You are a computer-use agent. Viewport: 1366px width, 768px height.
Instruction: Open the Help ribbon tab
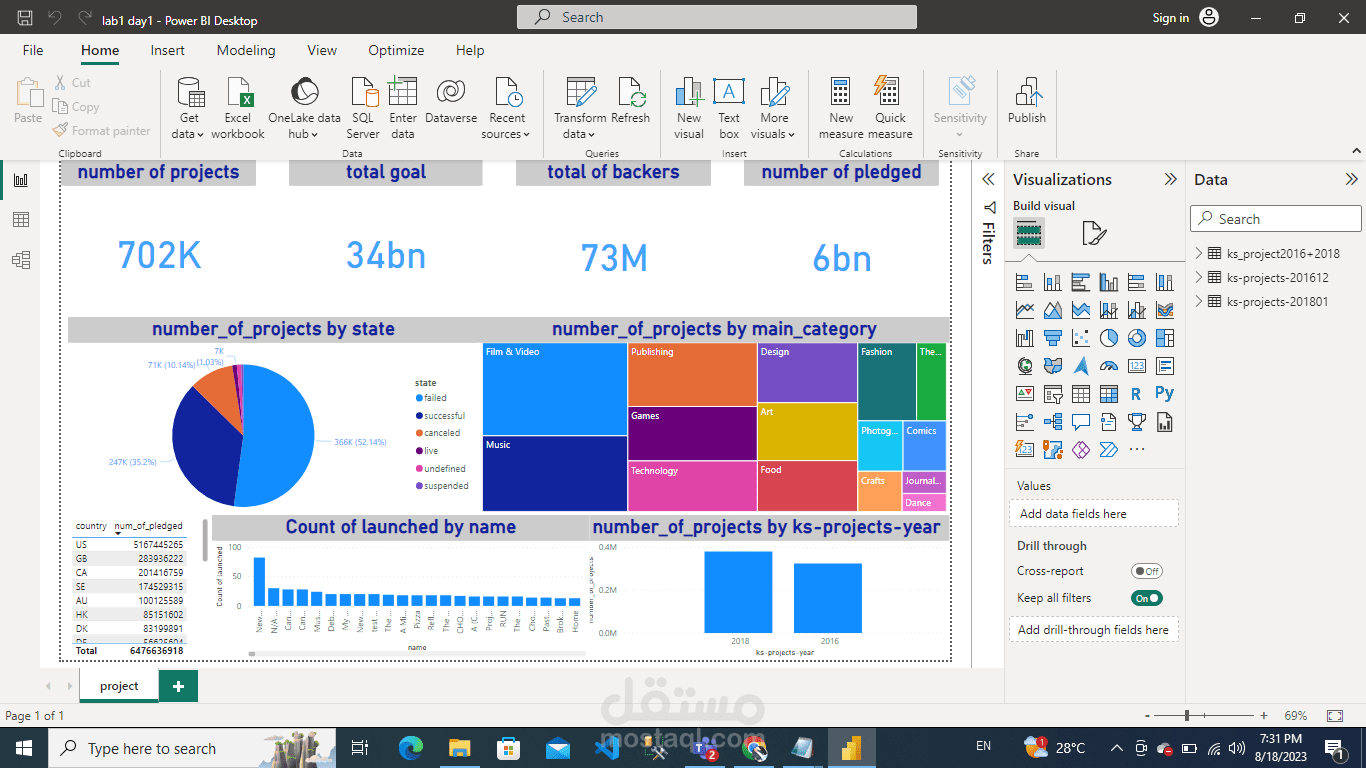(x=470, y=50)
